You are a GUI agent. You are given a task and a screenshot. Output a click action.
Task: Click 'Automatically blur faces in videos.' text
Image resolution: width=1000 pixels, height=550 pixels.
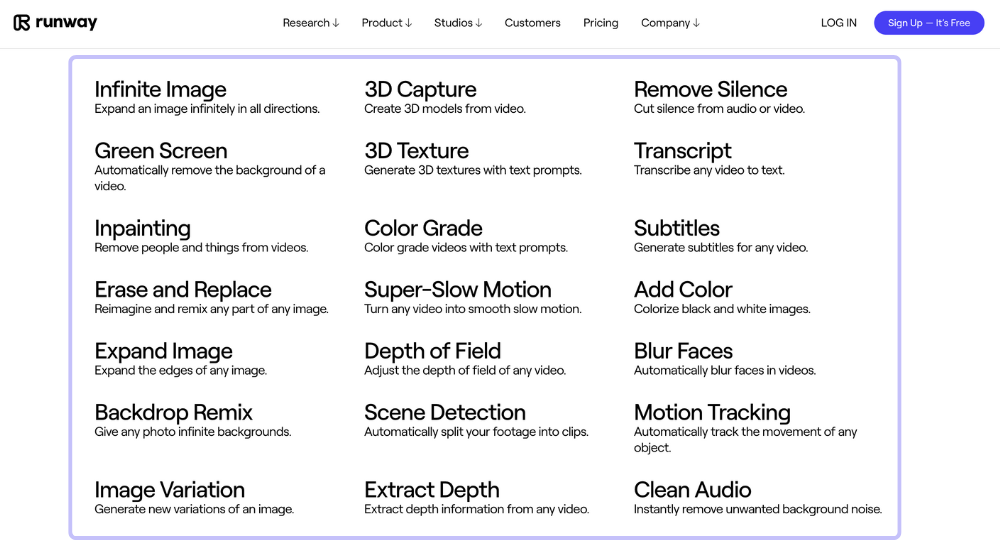pos(725,371)
